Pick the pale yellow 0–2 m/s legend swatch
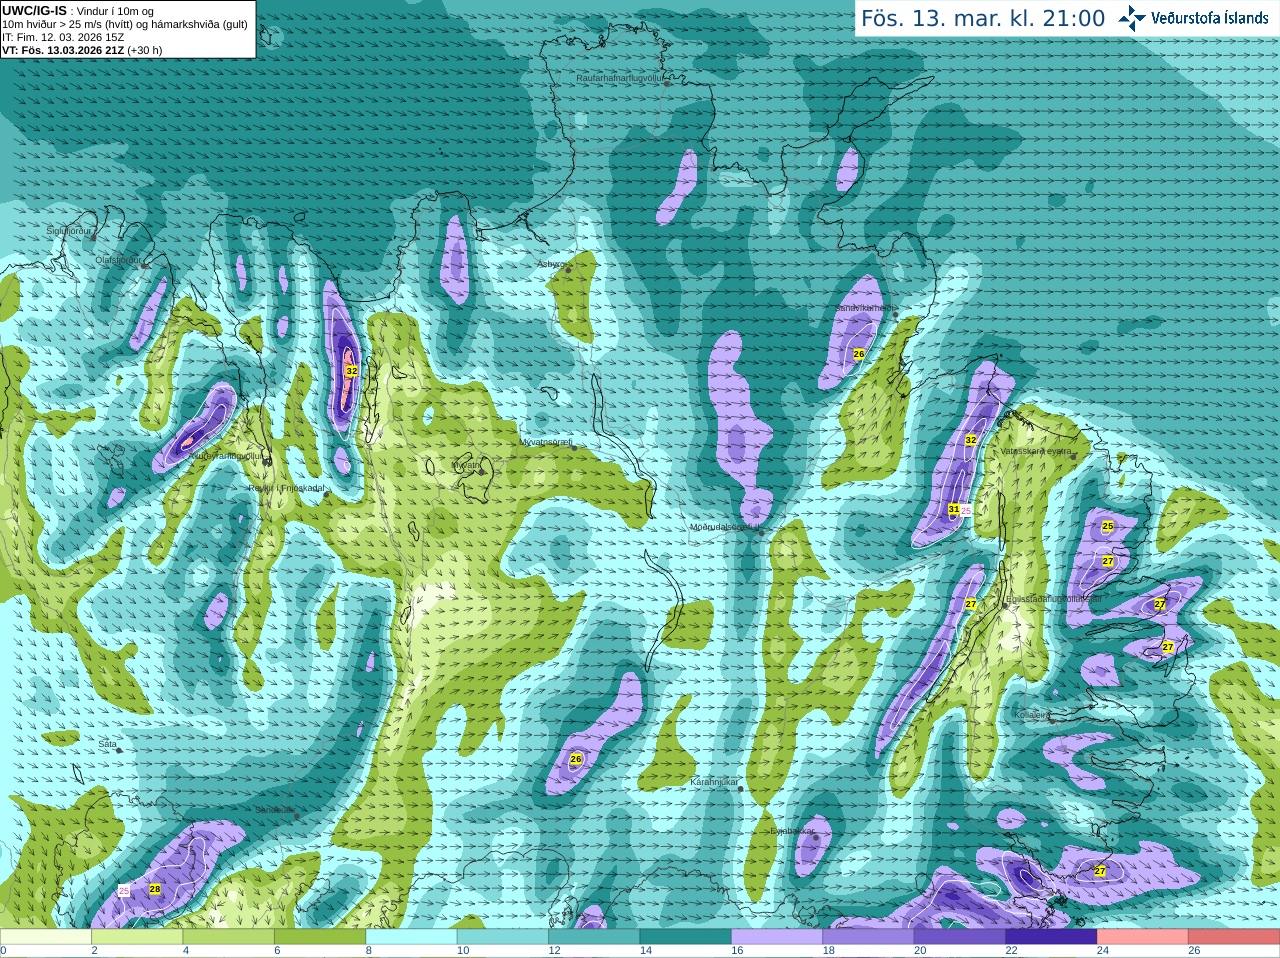 (x=46, y=937)
